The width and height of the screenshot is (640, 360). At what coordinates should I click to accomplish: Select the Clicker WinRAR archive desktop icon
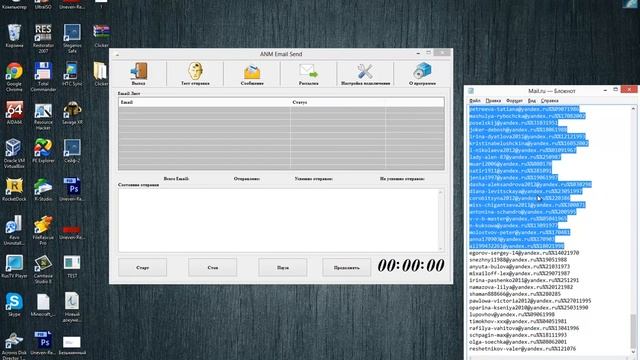[x=101, y=36]
